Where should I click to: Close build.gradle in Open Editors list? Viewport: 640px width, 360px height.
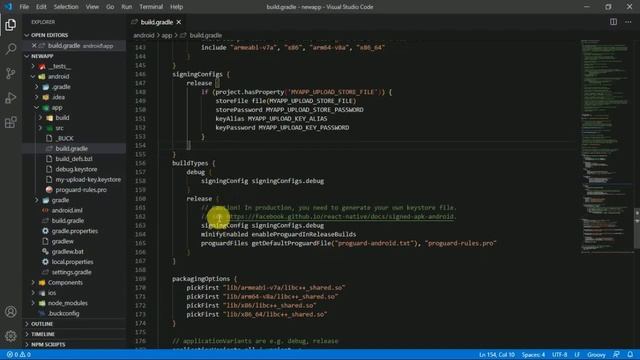point(34,46)
